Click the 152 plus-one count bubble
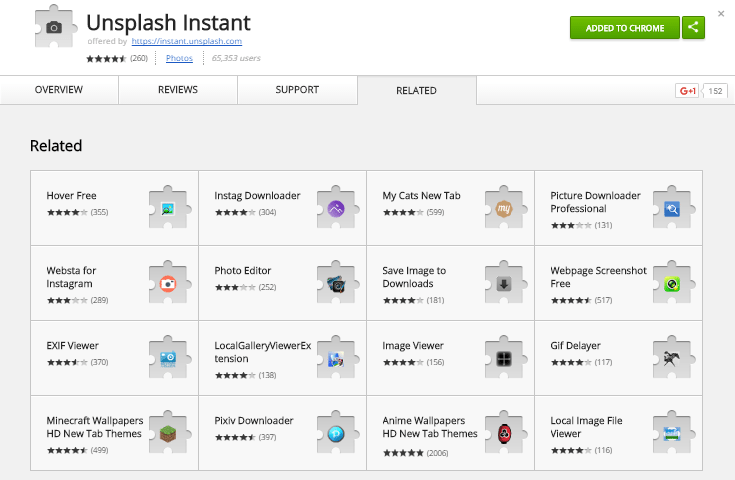 [714, 91]
